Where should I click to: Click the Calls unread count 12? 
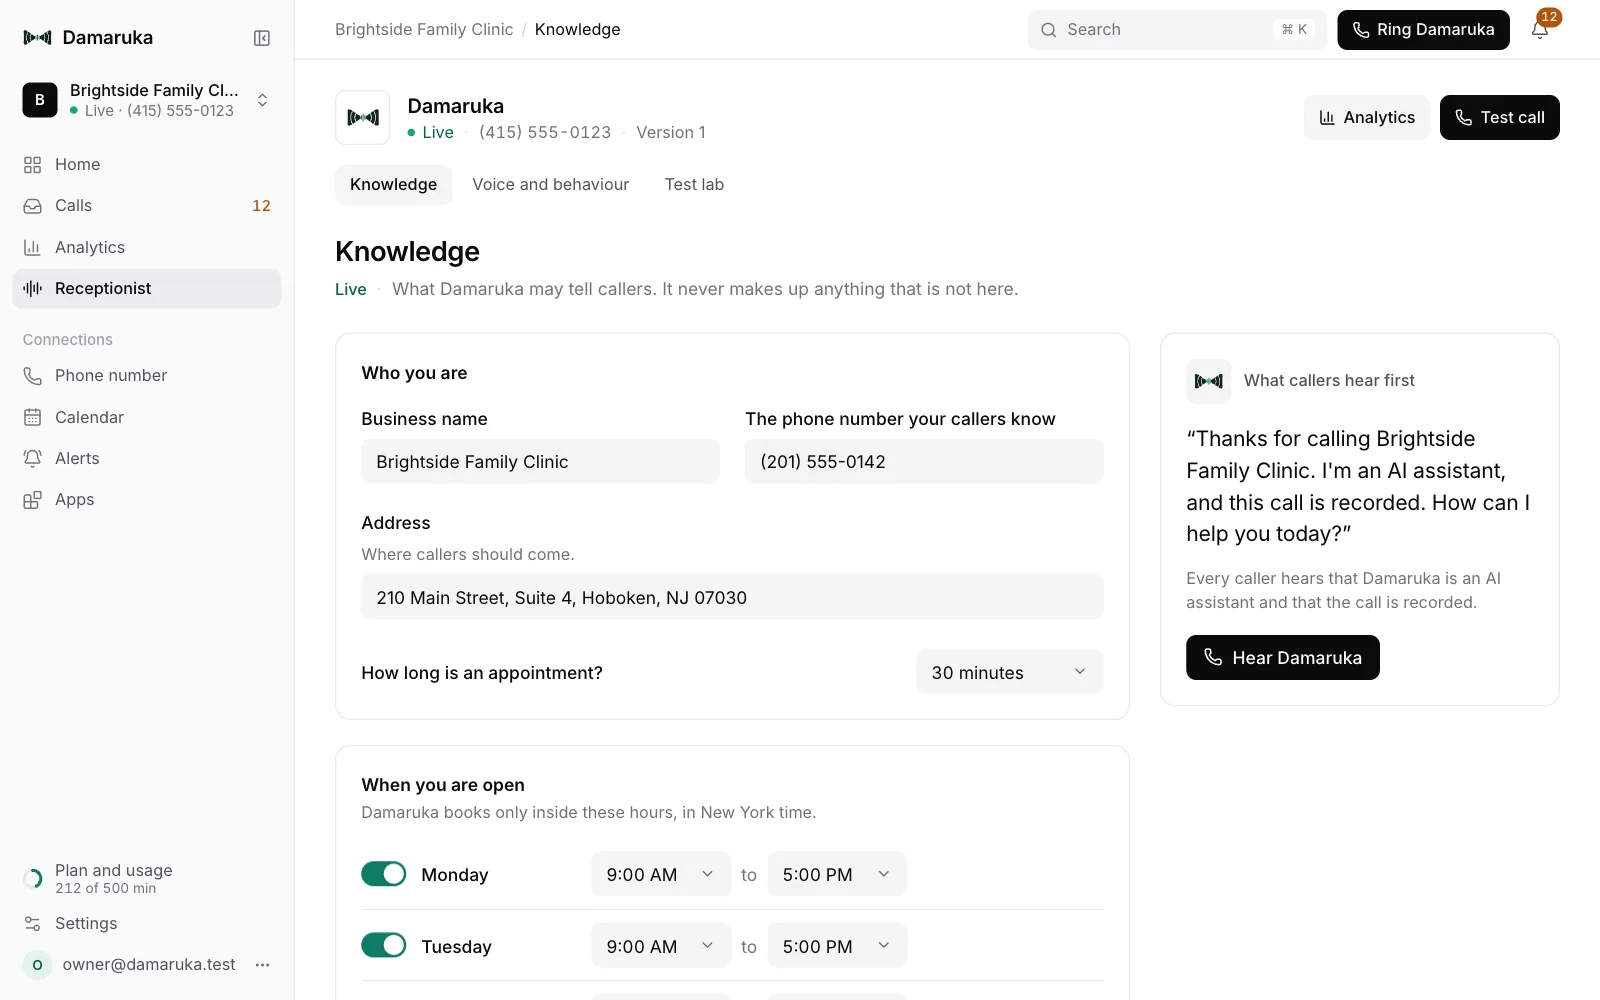tap(262, 206)
